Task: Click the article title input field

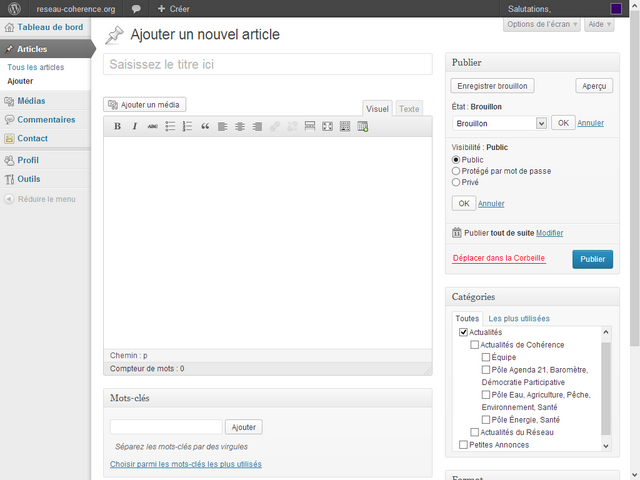Action: (x=268, y=65)
